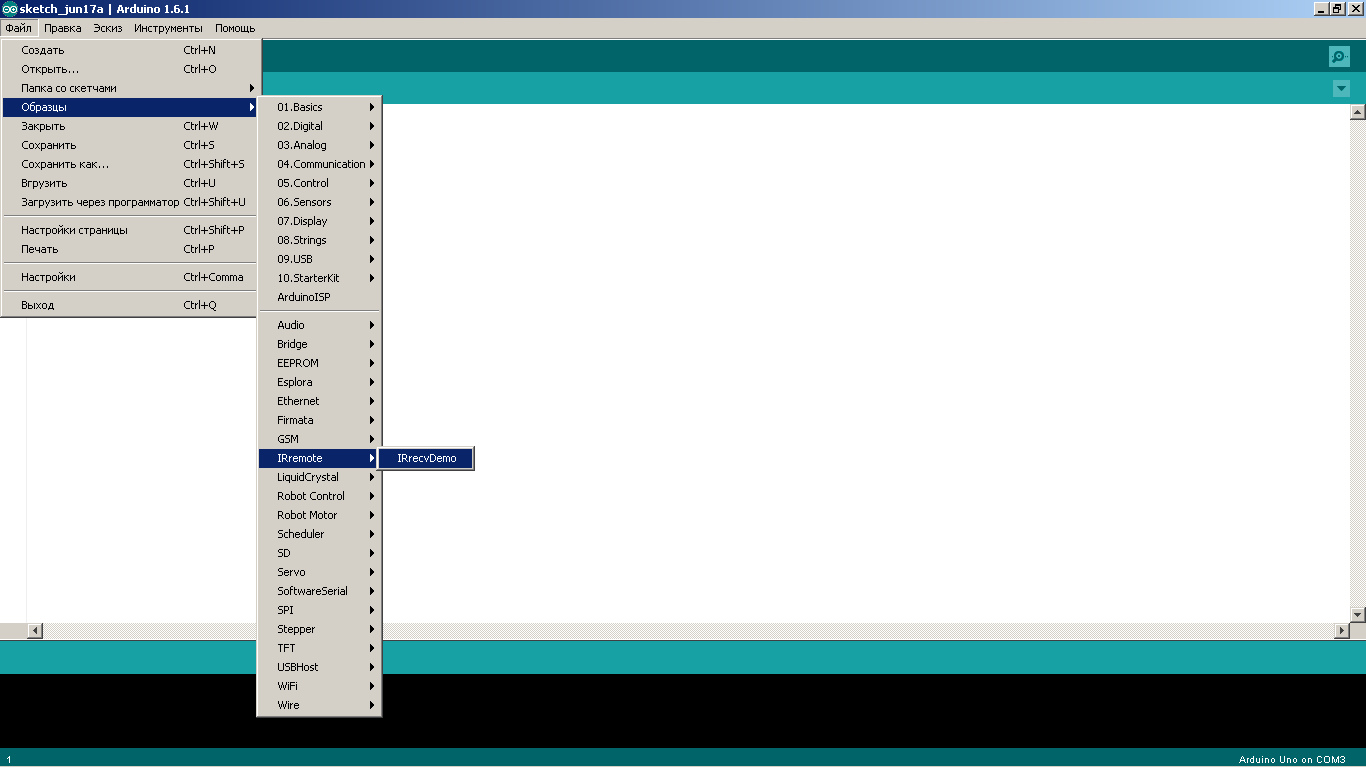The height and width of the screenshot is (768, 1366).
Task: Open EEPROM library examples
Action: (x=319, y=363)
